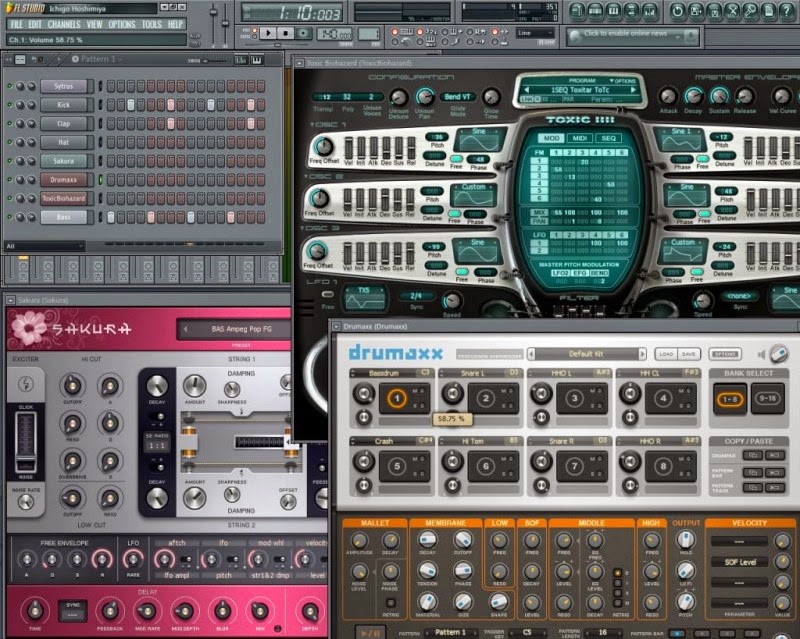Open the Line snap dropdown

pyautogui.click(x=535, y=33)
